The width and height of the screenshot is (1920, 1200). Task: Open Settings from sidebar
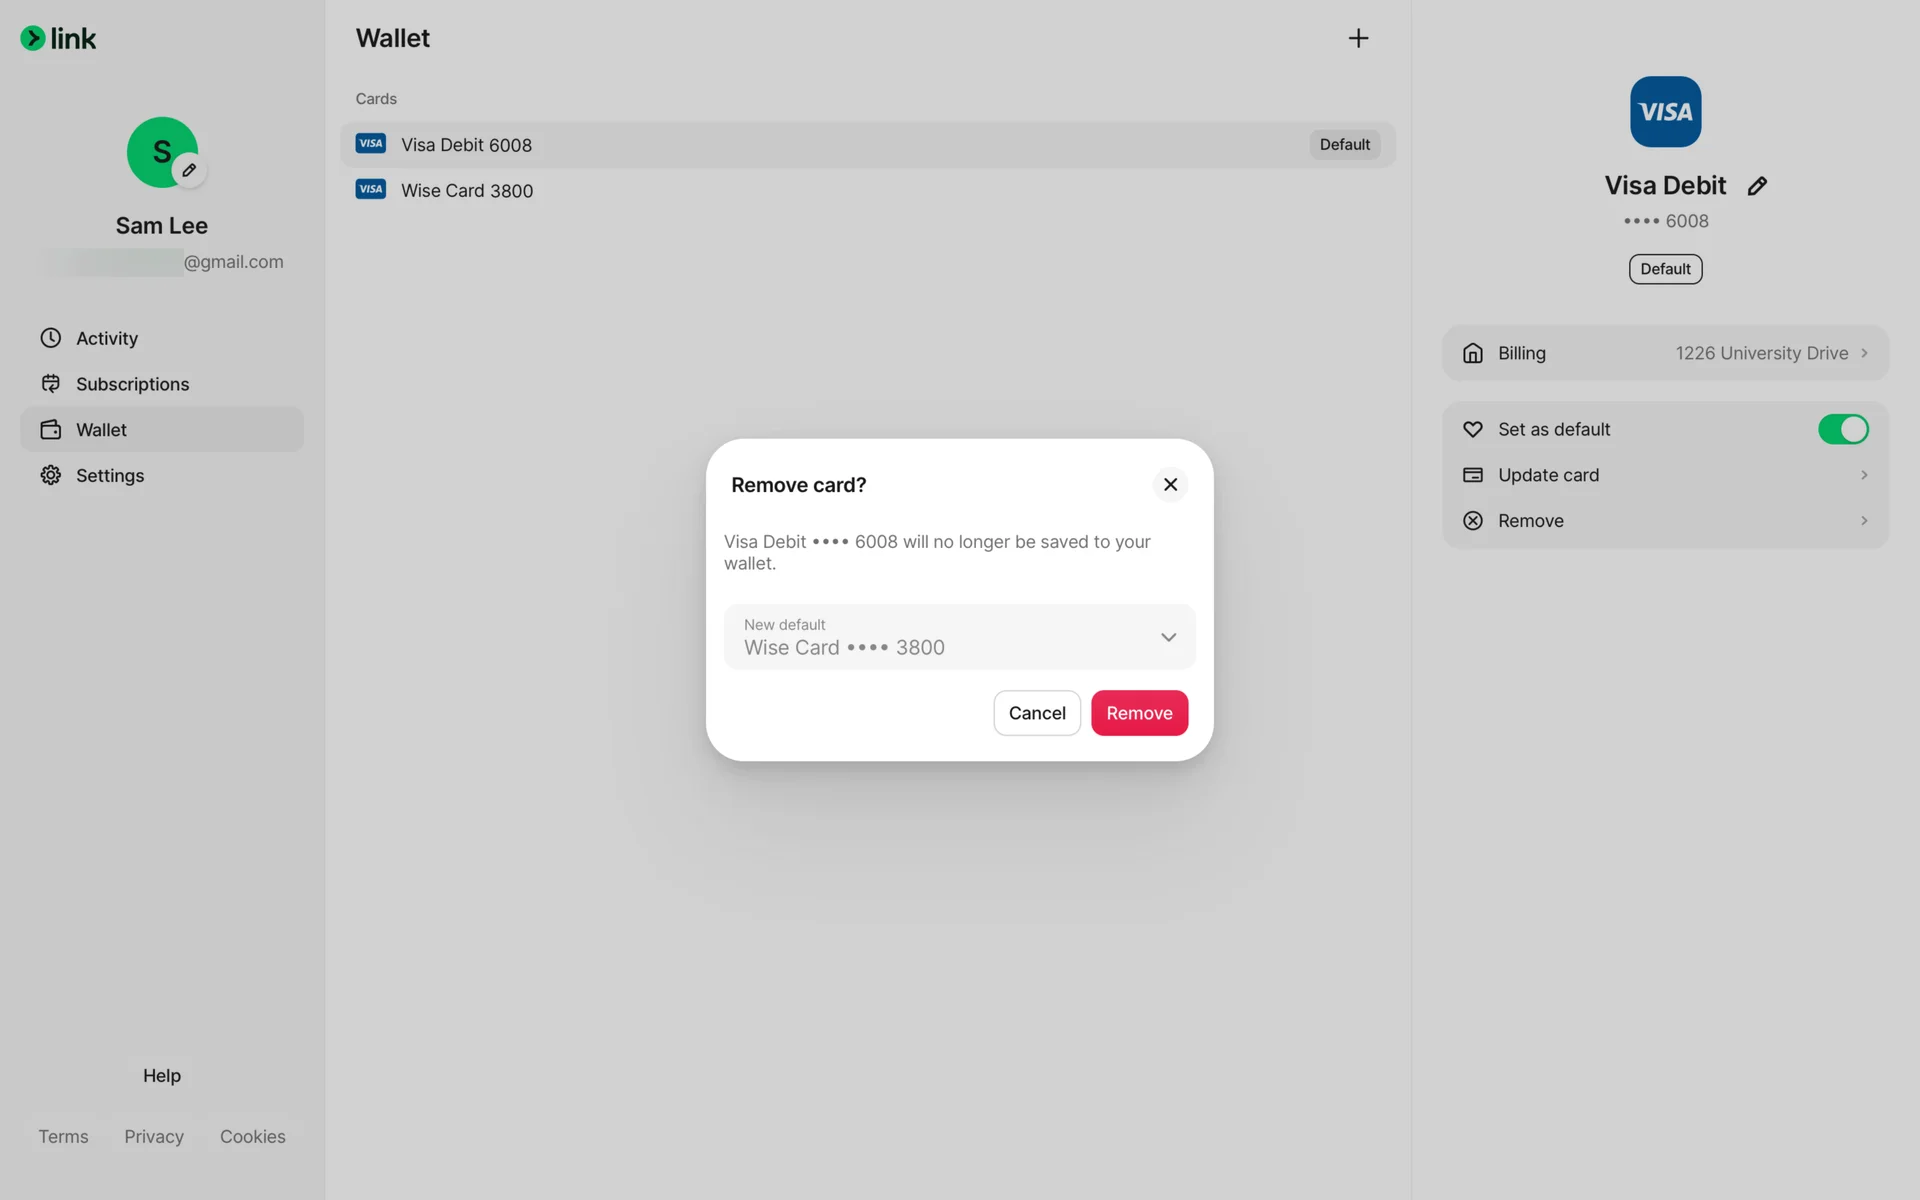point(110,476)
